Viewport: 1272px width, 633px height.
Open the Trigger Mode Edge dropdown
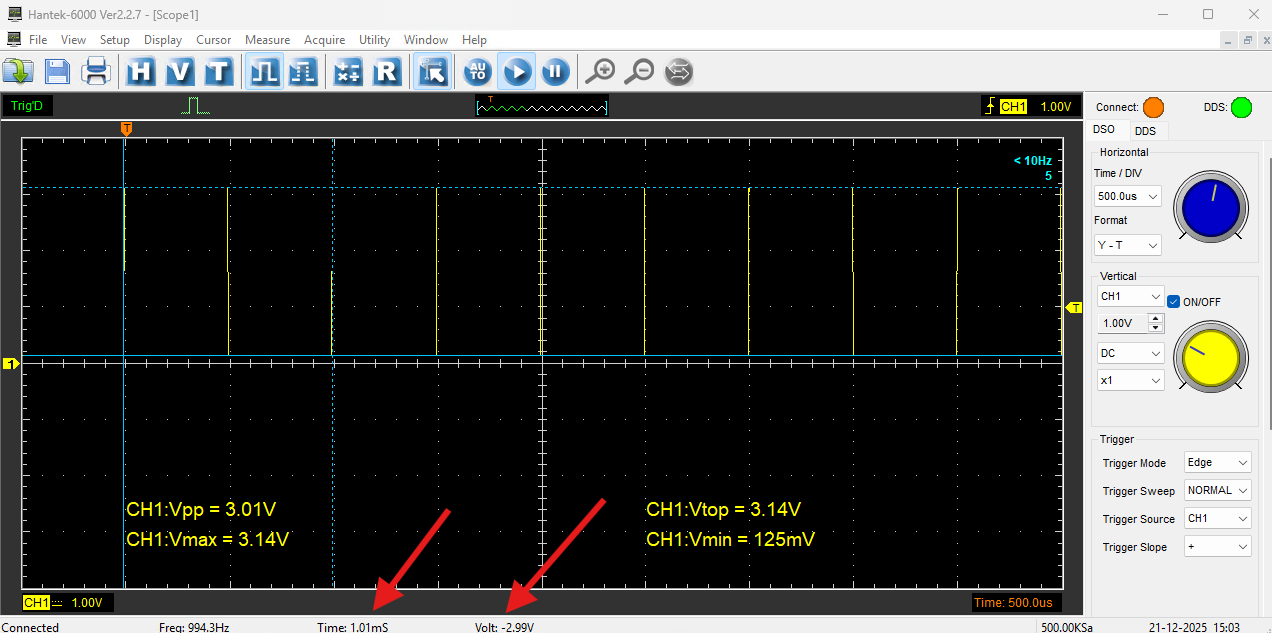[1217, 463]
